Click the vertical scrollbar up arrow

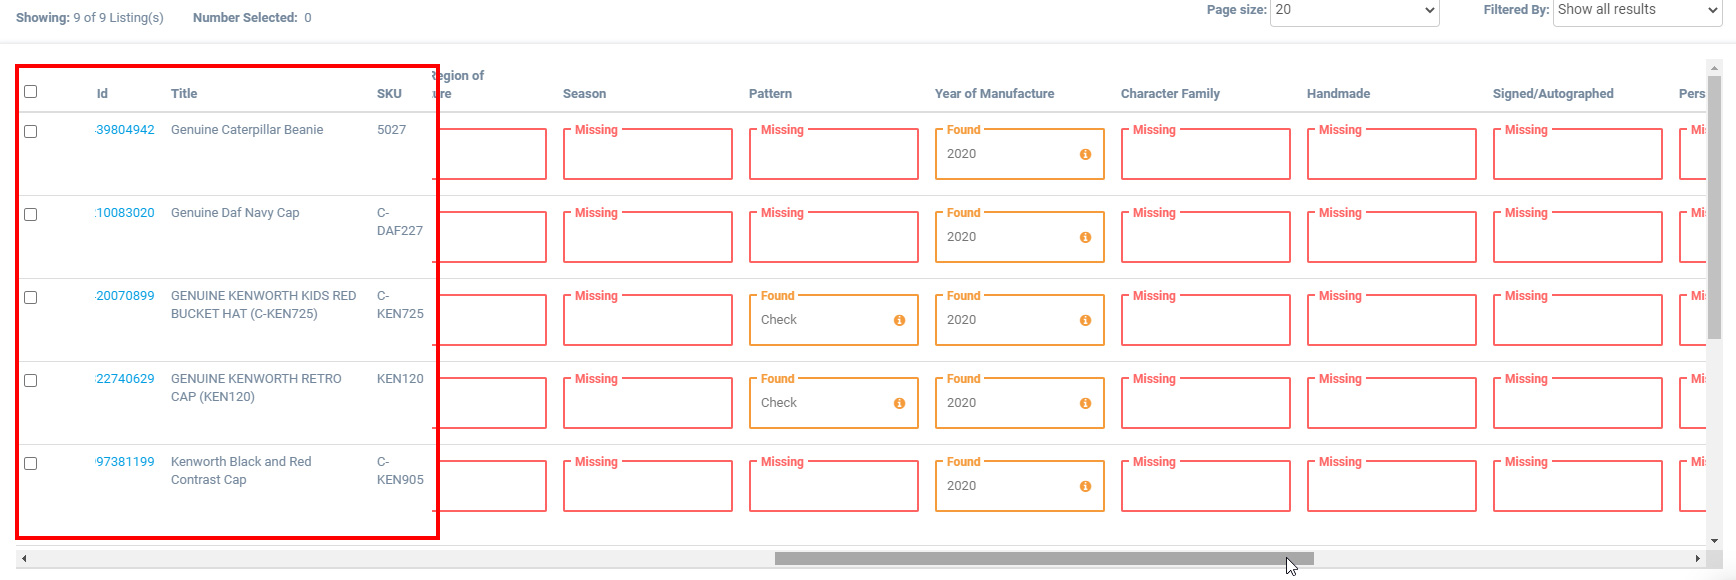1714,68
